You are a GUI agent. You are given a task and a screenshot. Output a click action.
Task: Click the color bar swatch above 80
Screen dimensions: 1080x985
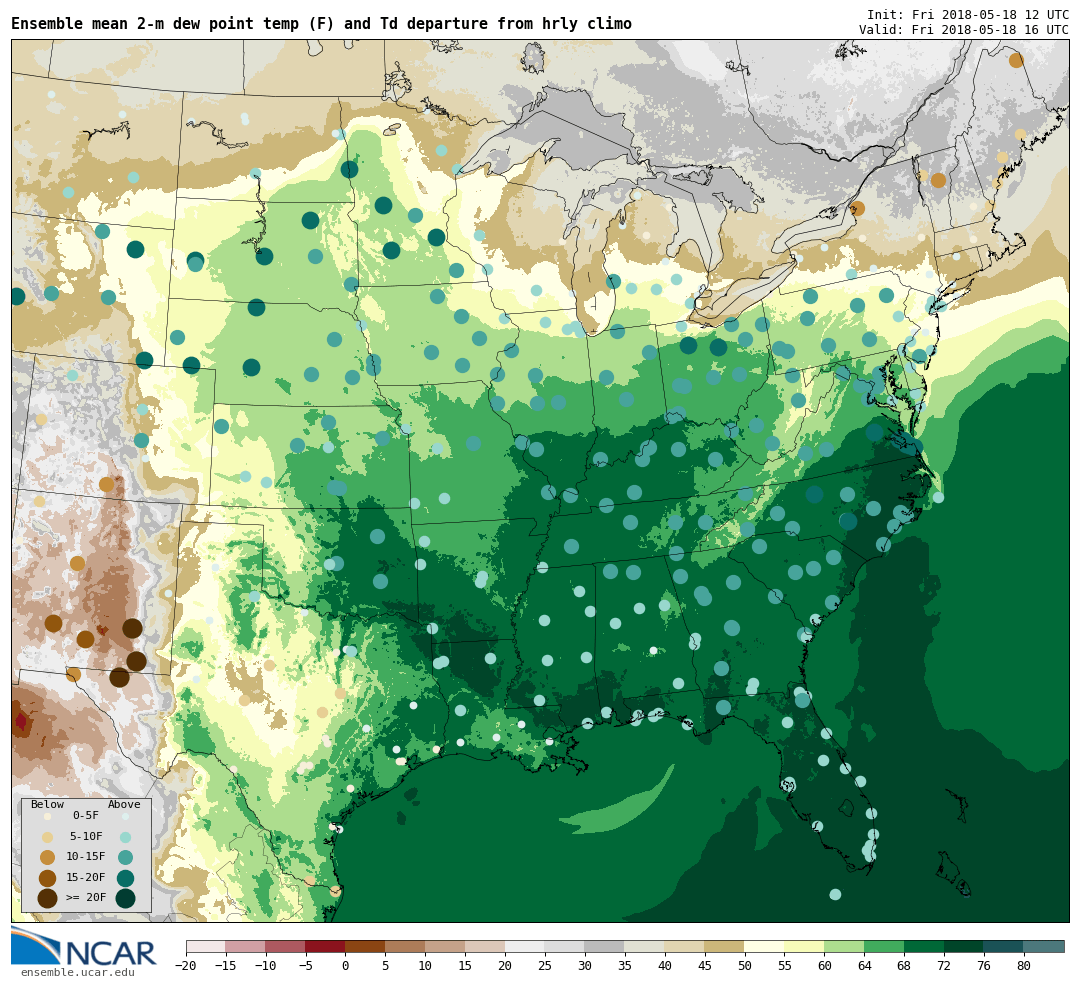(x=1044, y=947)
